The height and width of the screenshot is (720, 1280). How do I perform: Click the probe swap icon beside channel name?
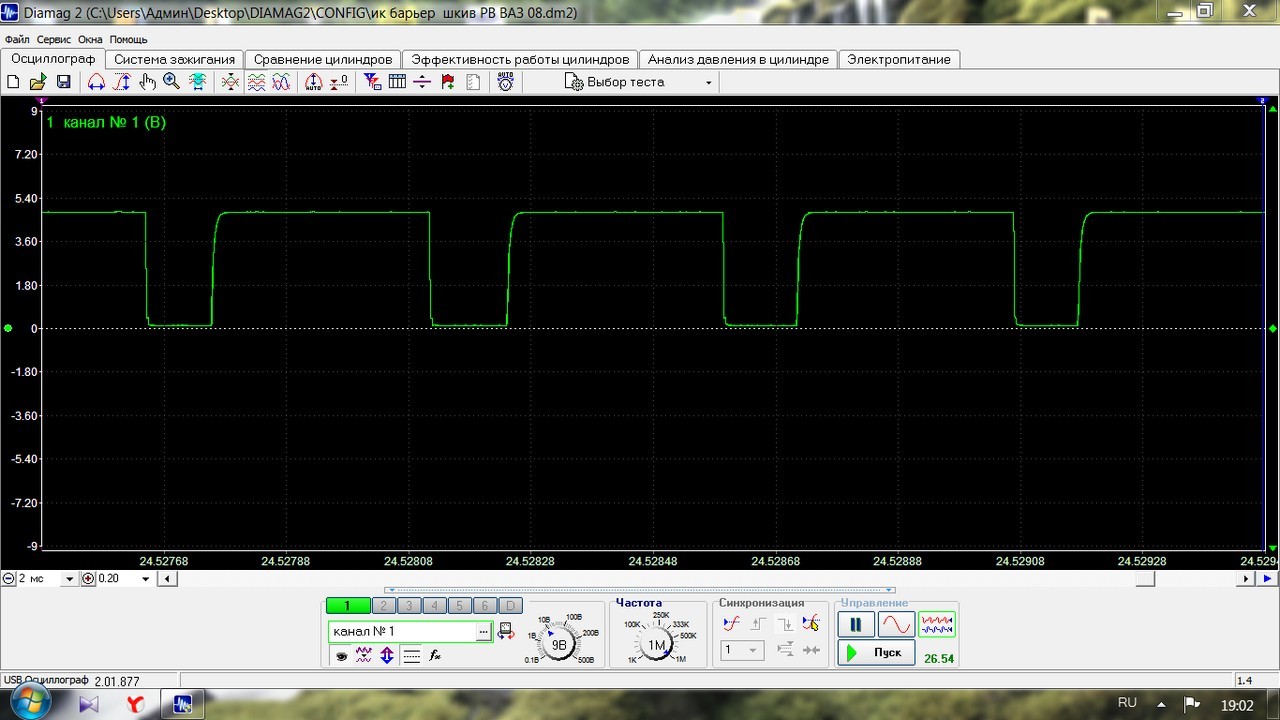tap(506, 631)
